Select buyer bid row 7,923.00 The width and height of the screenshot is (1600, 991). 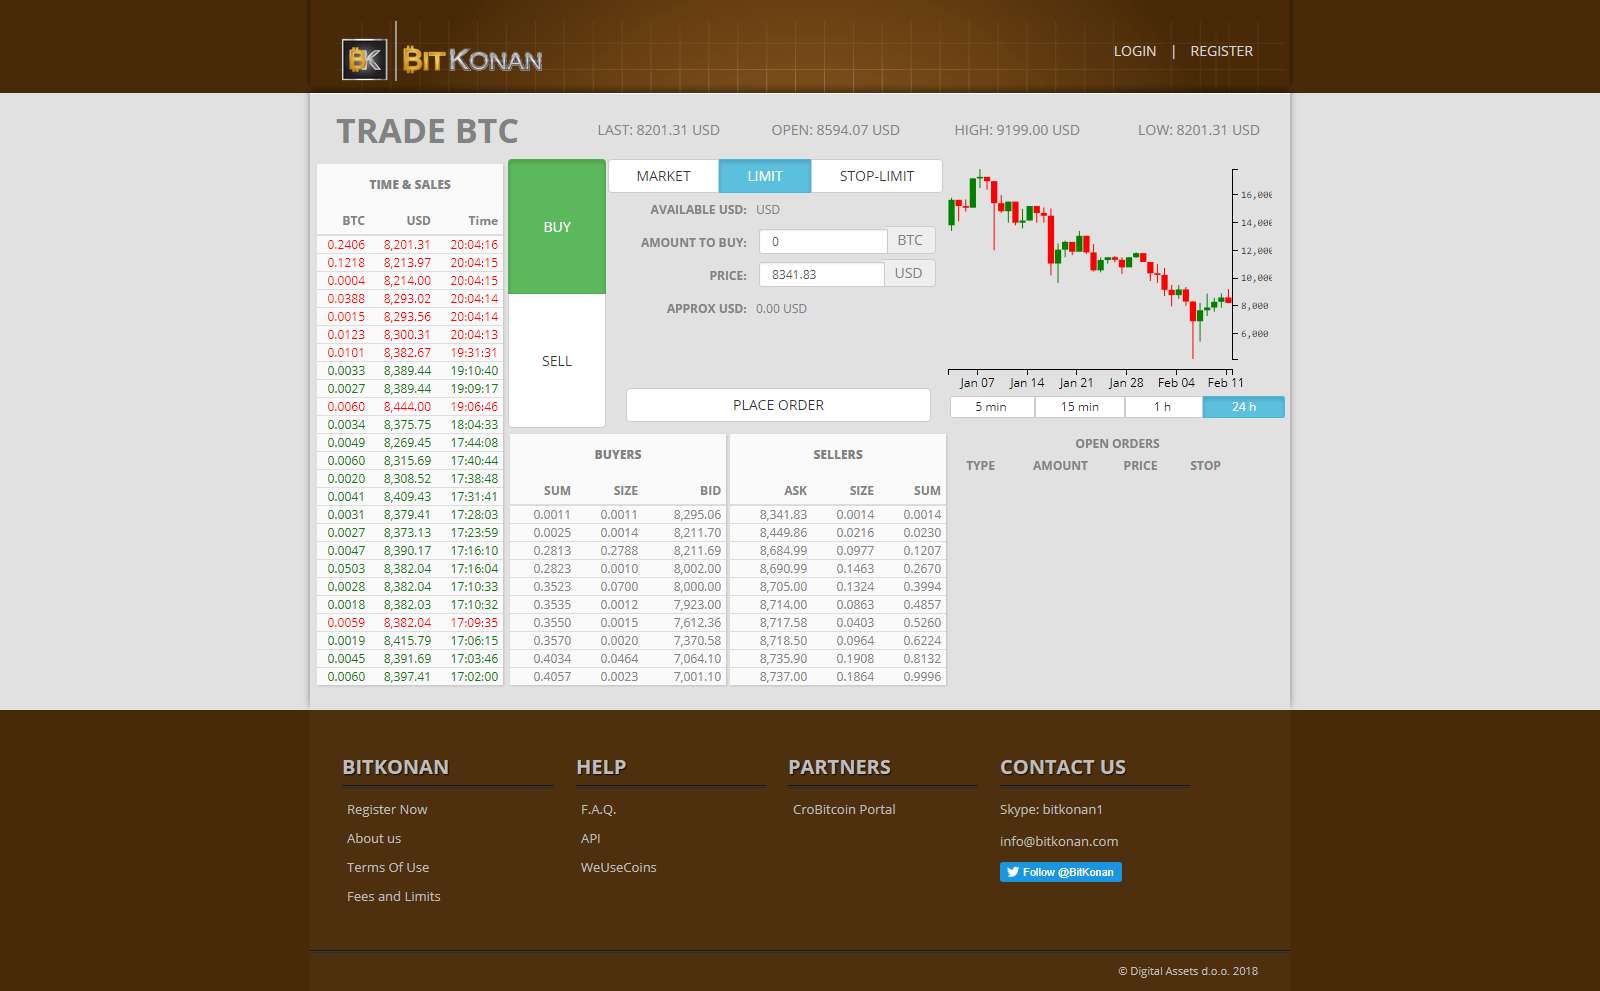click(618, 605)
